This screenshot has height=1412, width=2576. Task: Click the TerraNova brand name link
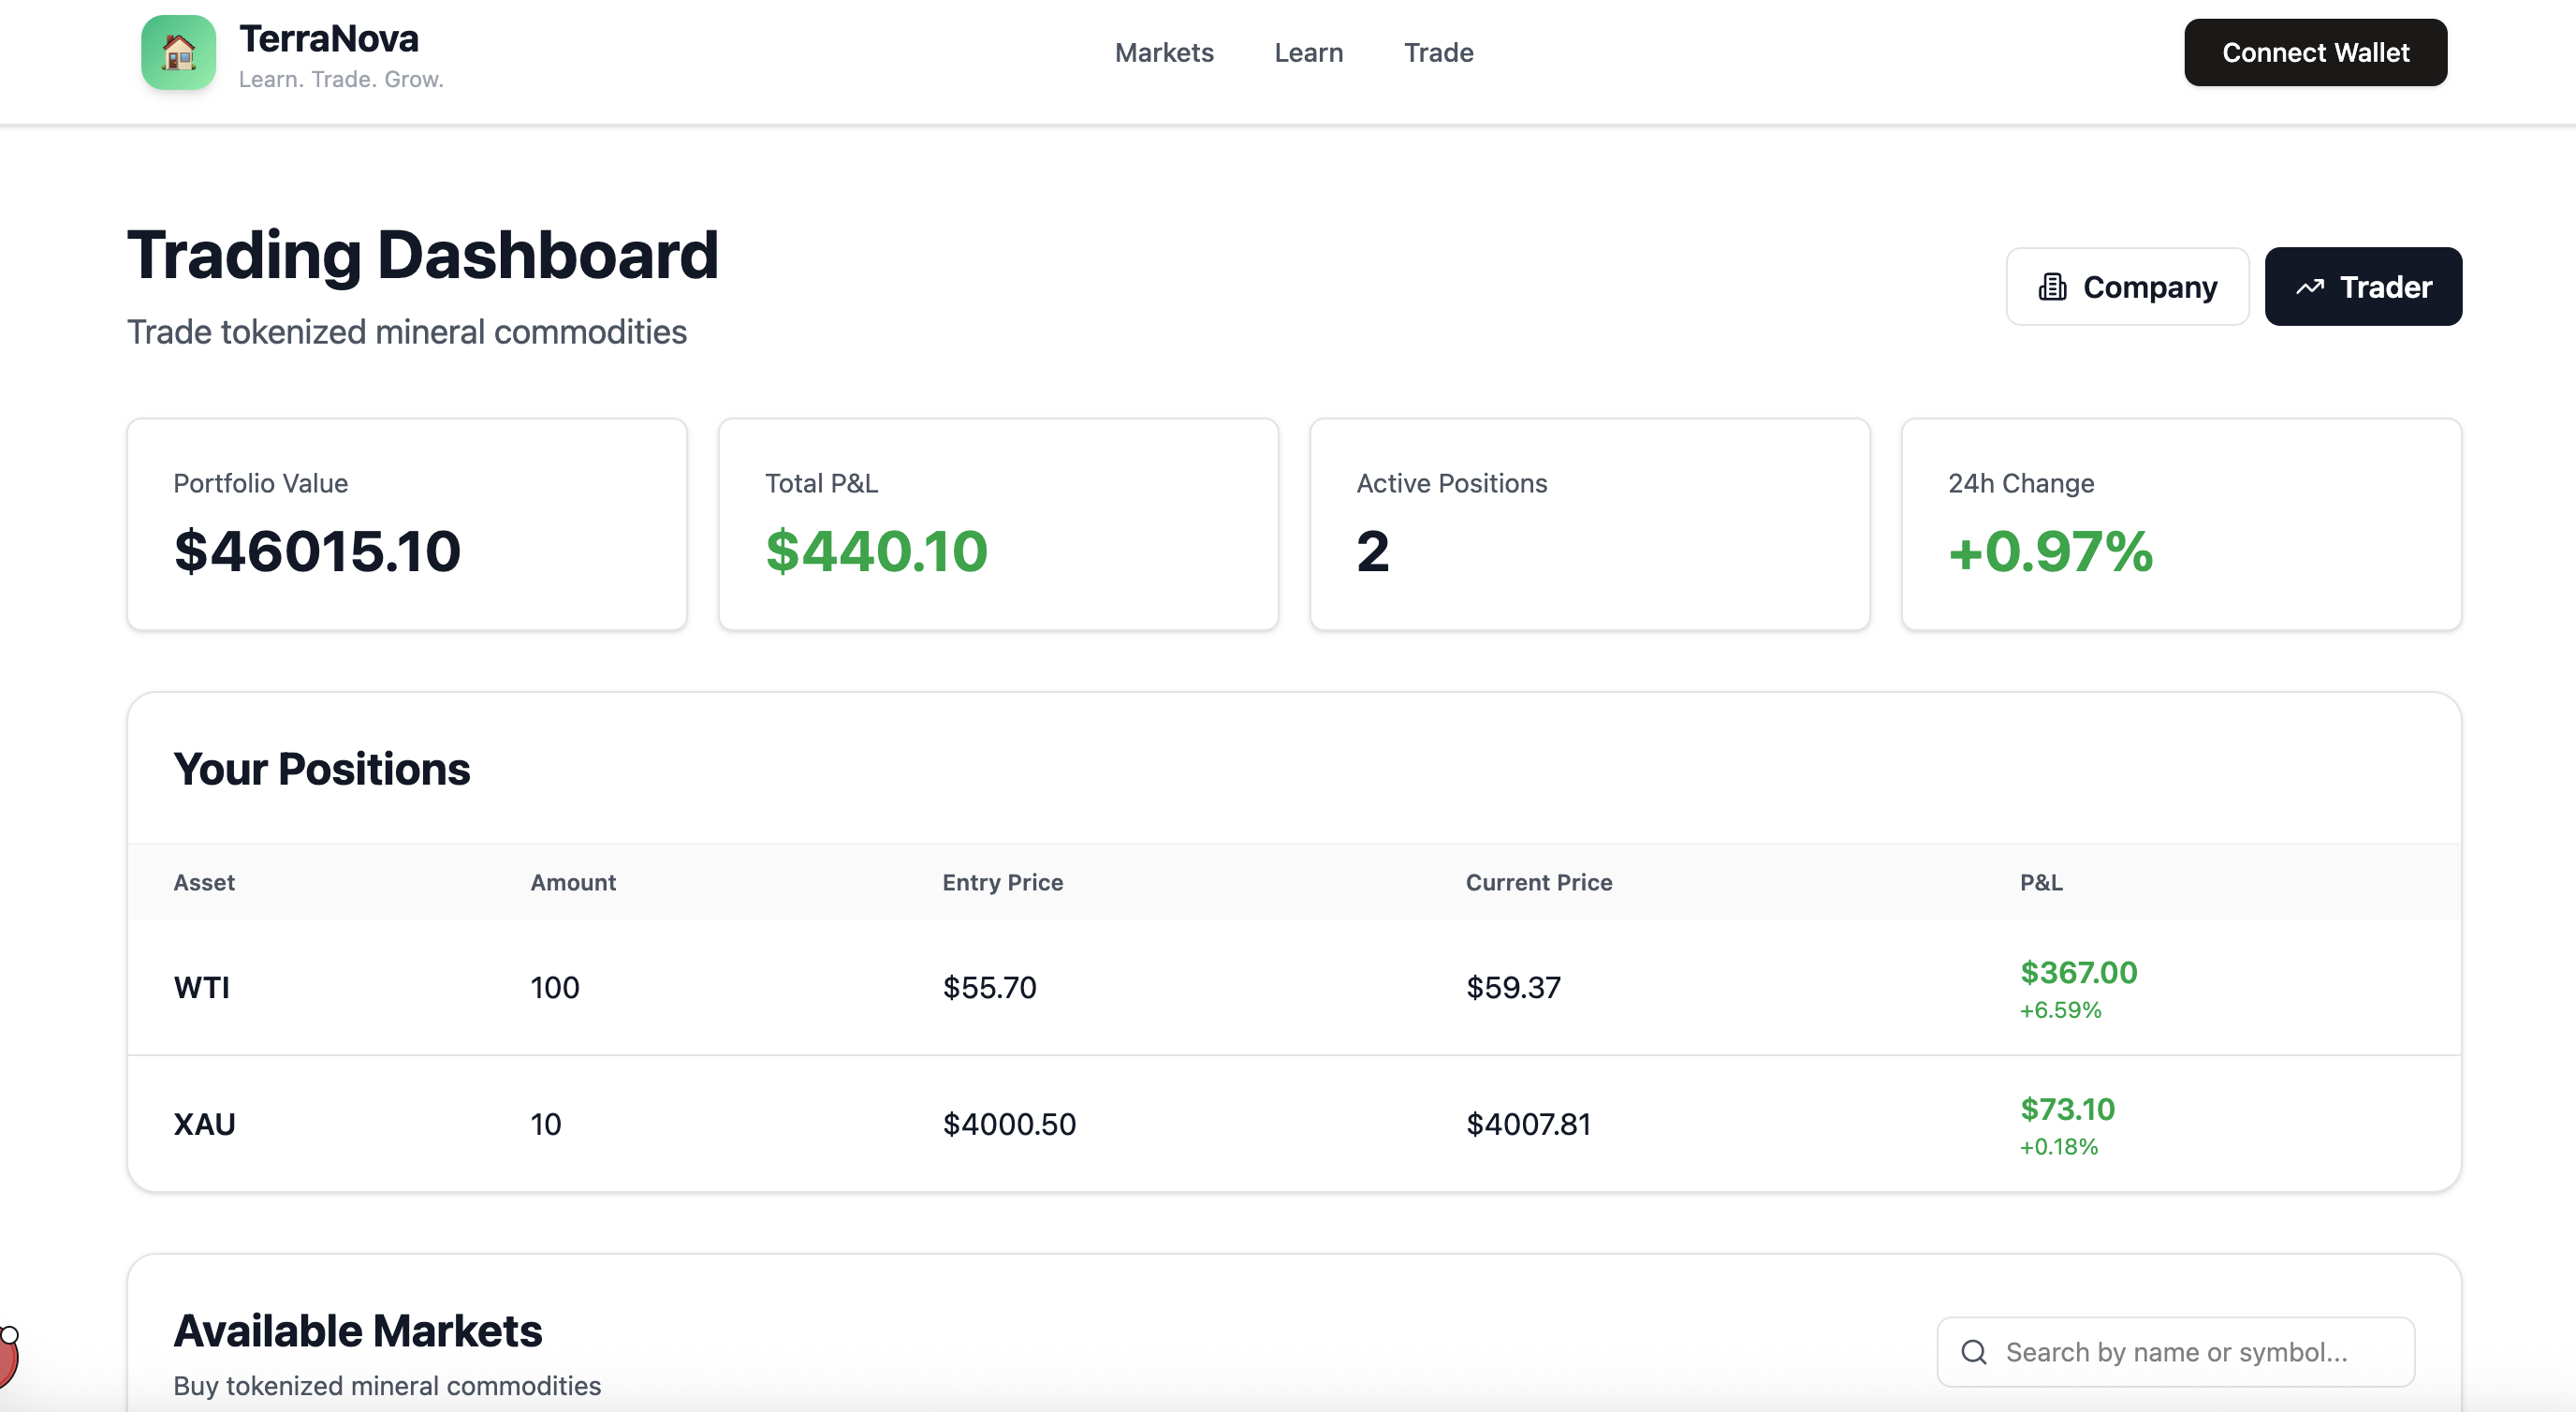tap(328, 39)
